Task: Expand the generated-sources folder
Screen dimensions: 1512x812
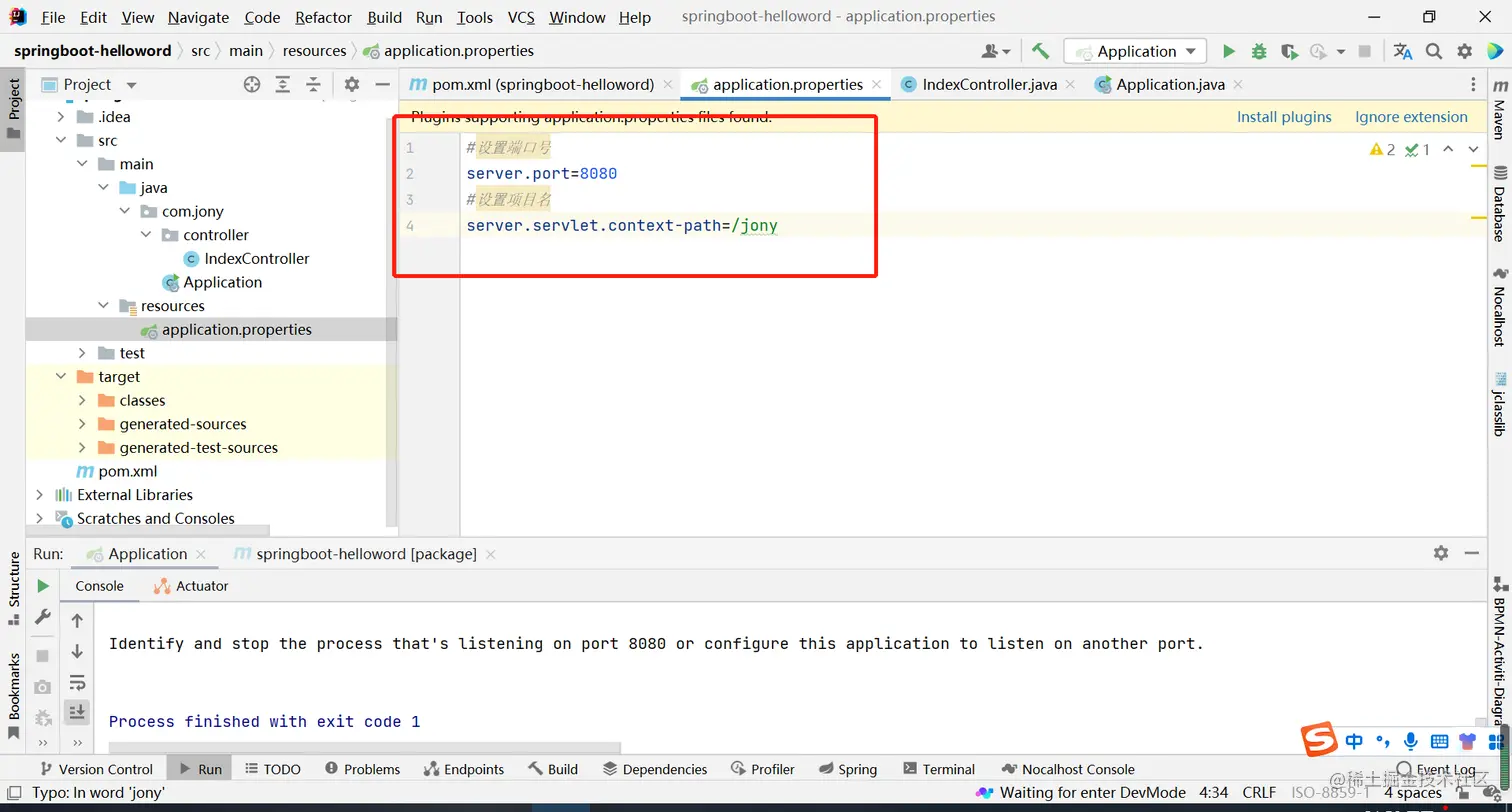Action: [83, 424]
